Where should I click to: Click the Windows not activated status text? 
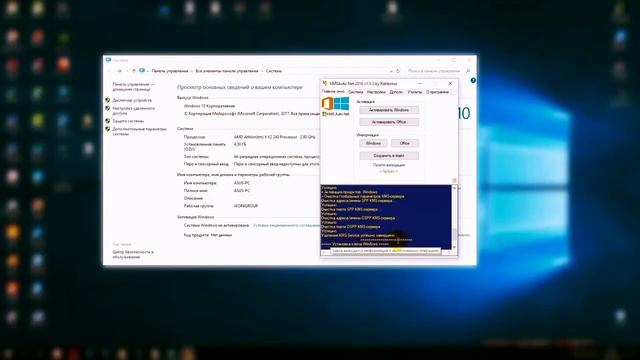[x=216, y=225]
